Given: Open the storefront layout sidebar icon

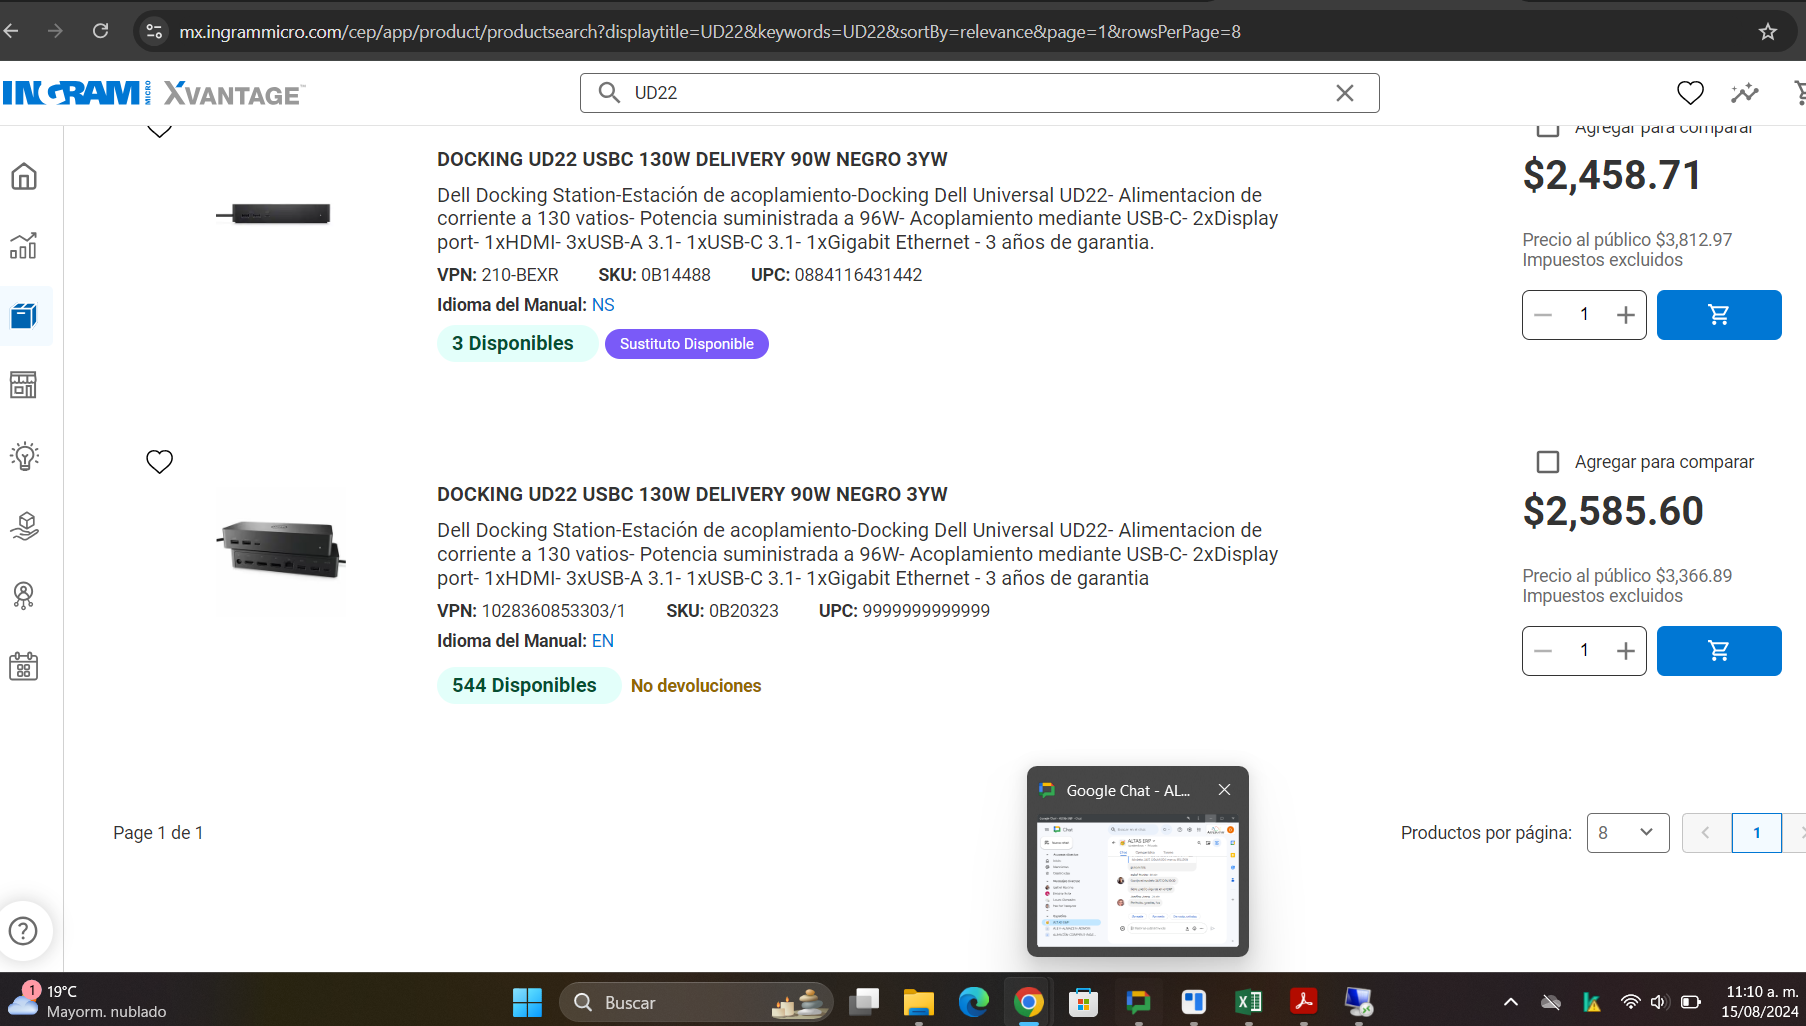Looking at the screenshot, I should pos(24,385).
